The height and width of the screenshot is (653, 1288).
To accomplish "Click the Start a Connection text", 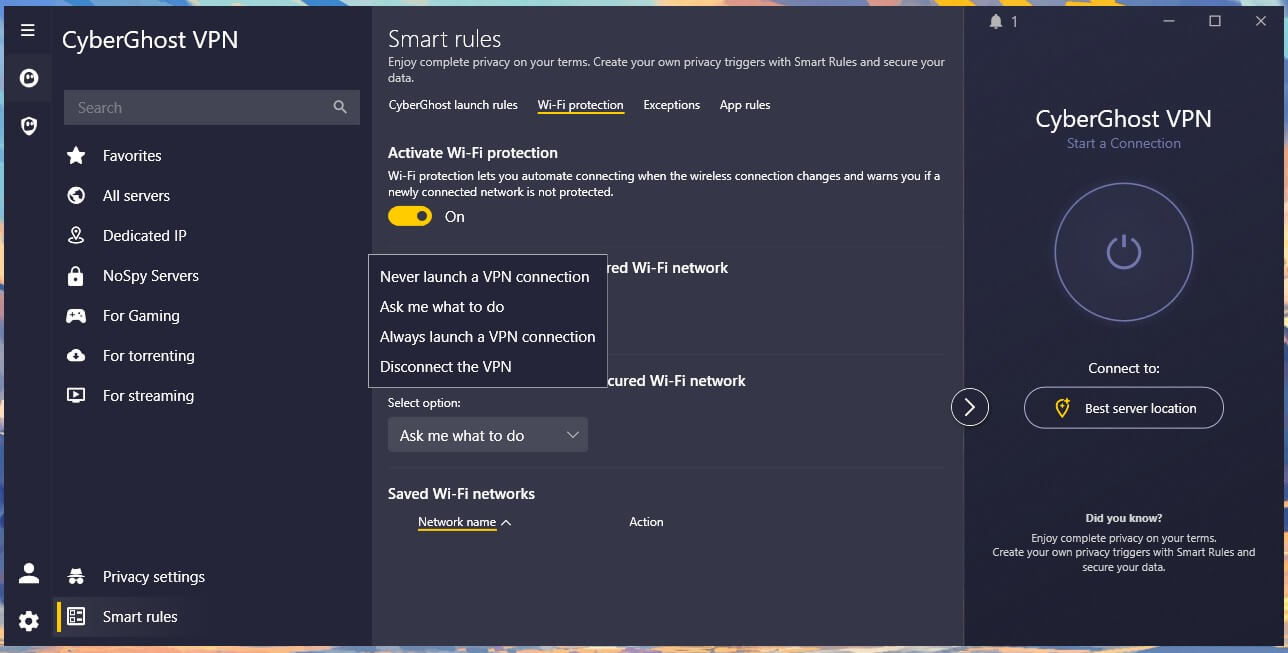I will pyautogui.click(x=1123, y=143).
